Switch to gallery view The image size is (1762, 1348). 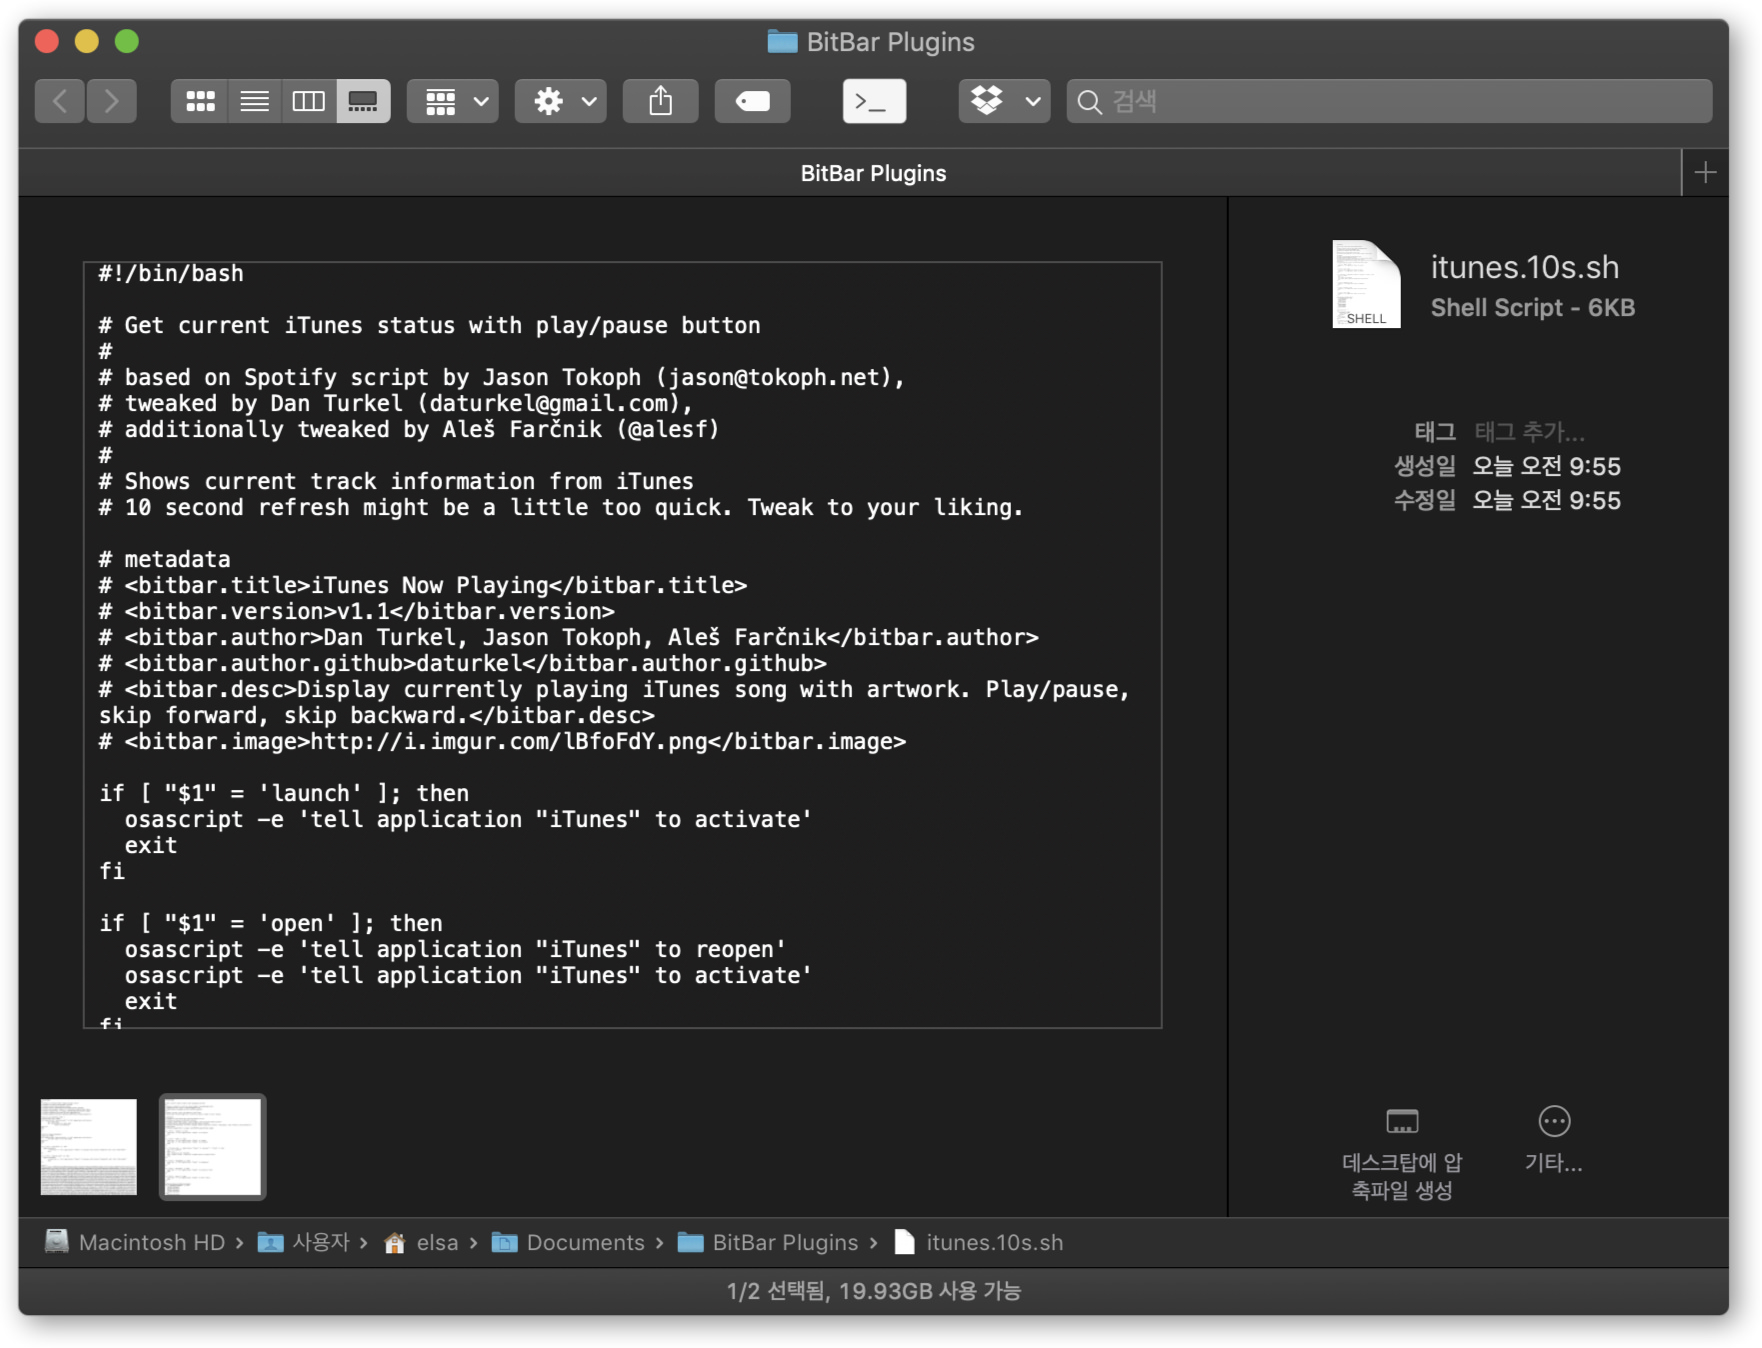363,101
